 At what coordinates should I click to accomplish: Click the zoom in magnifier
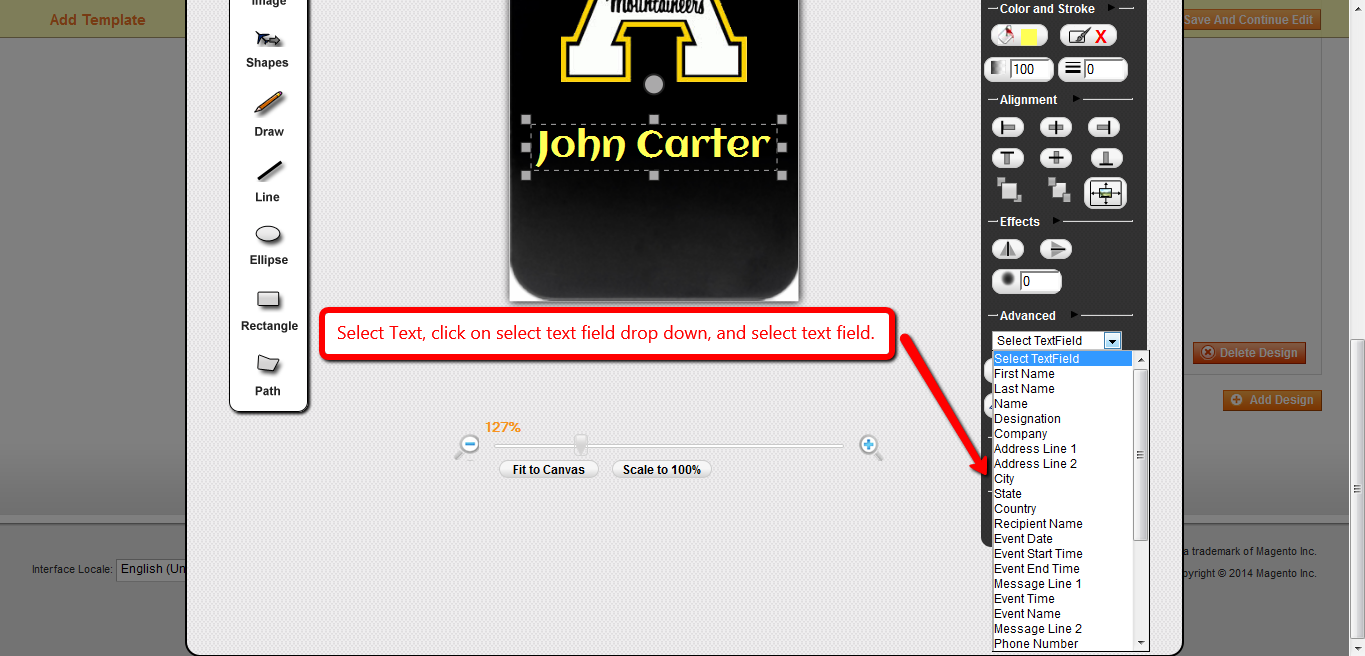870,446
